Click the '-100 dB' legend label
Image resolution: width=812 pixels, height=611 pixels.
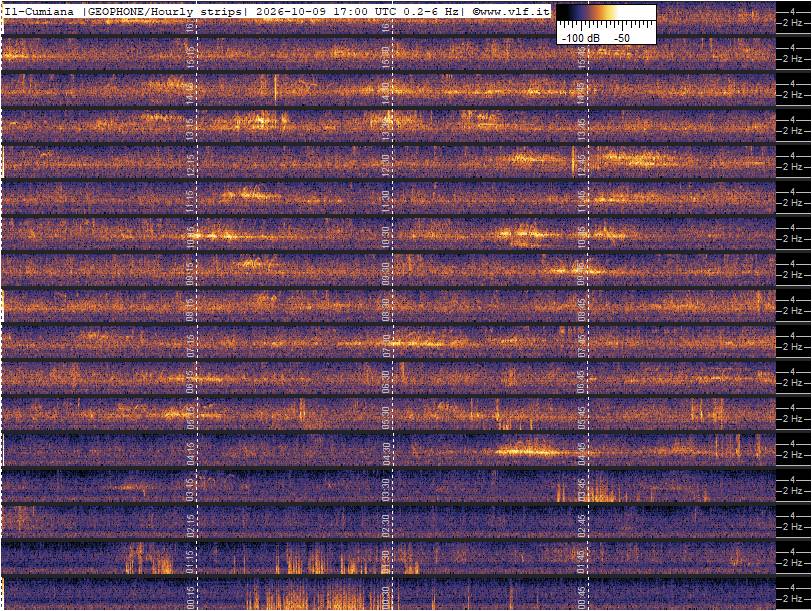tap(581, 38)
